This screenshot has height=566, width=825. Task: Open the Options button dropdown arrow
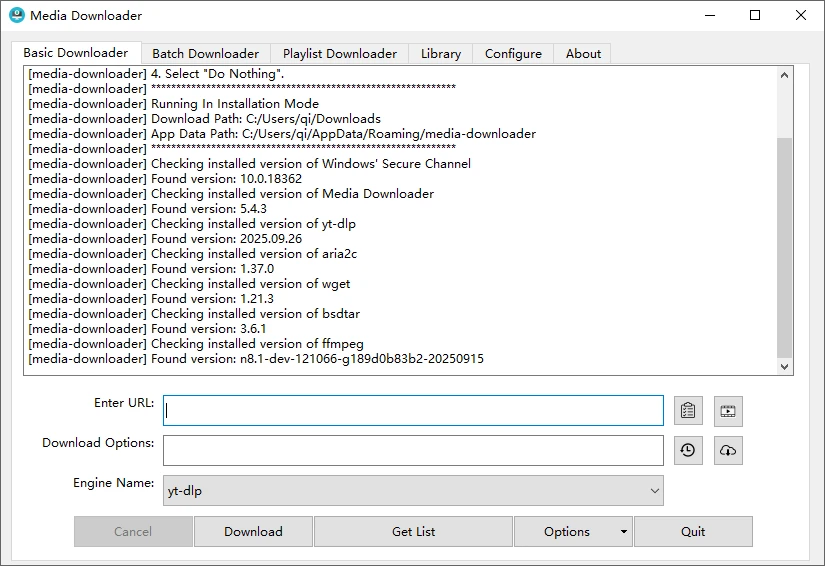click(x=624, y=532)
